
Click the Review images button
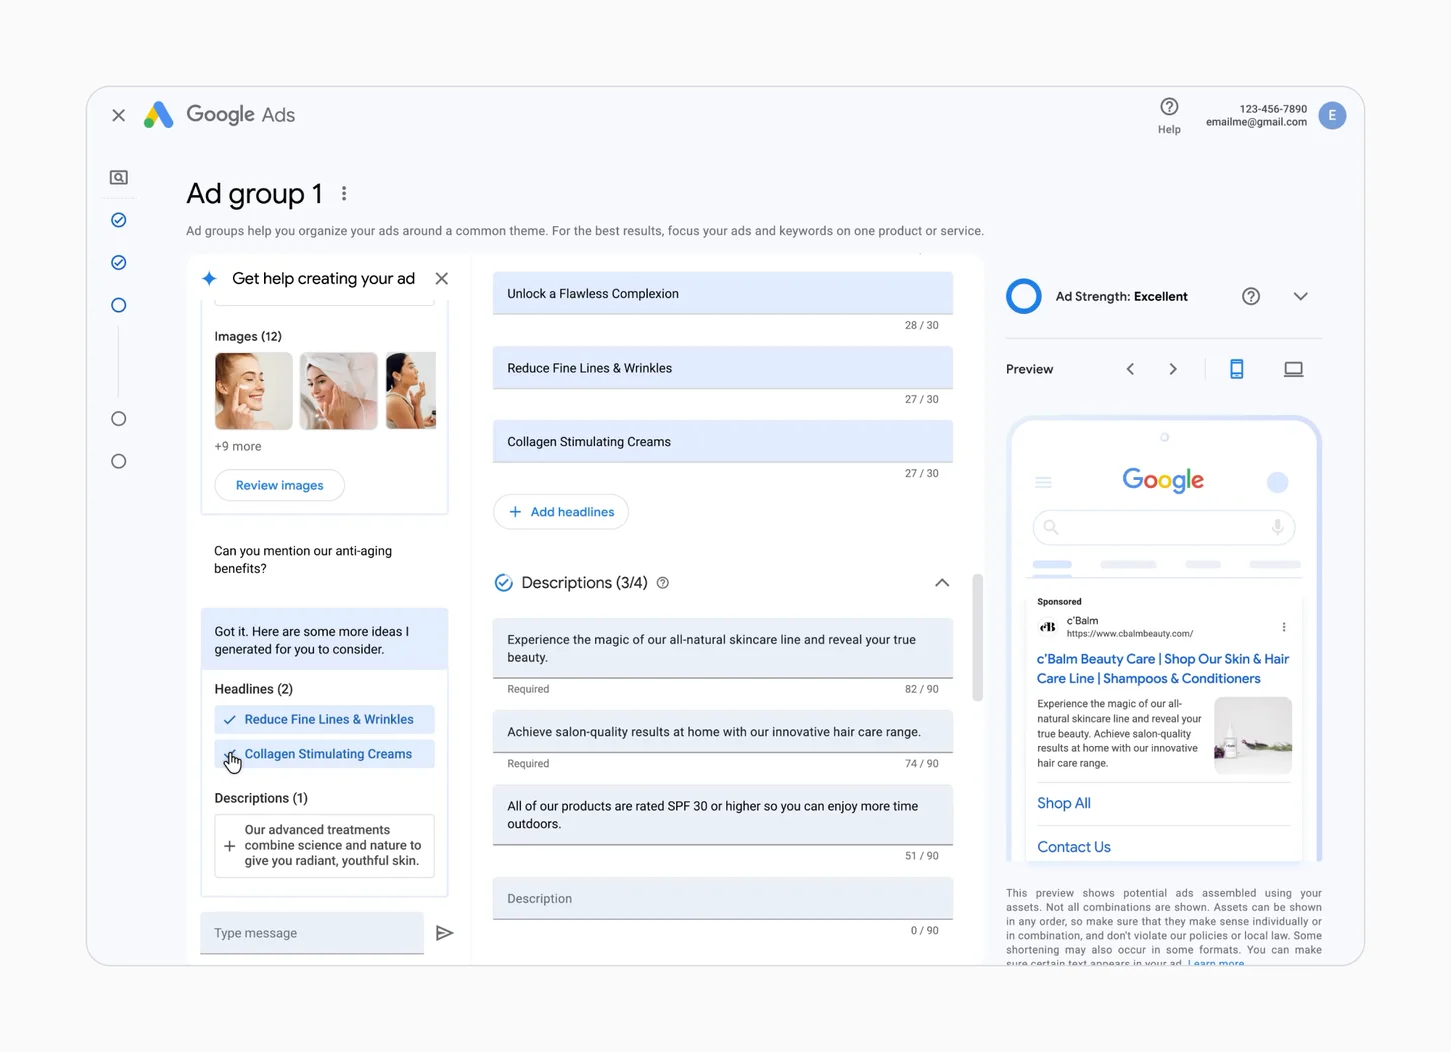coord(279,485)
